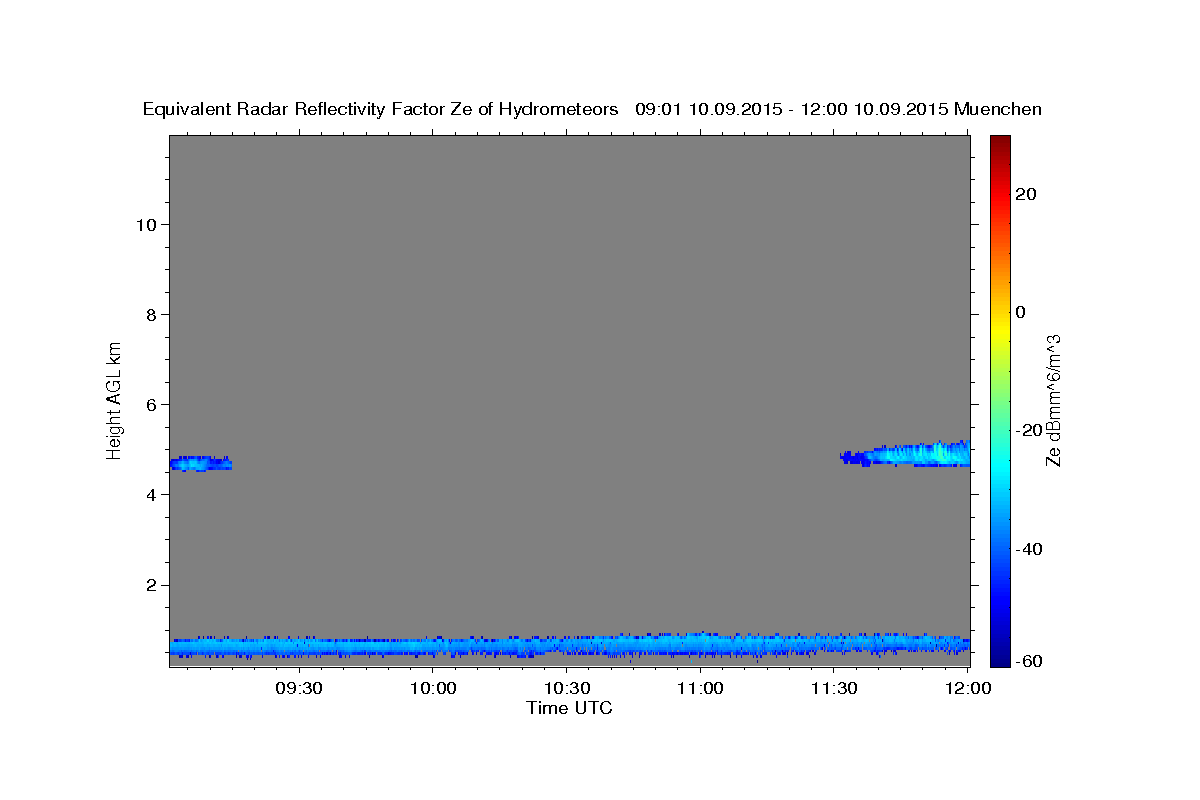Click the green middle section of the colorbar
This screenshot has width=1200, height=800.
coord(999,400)
